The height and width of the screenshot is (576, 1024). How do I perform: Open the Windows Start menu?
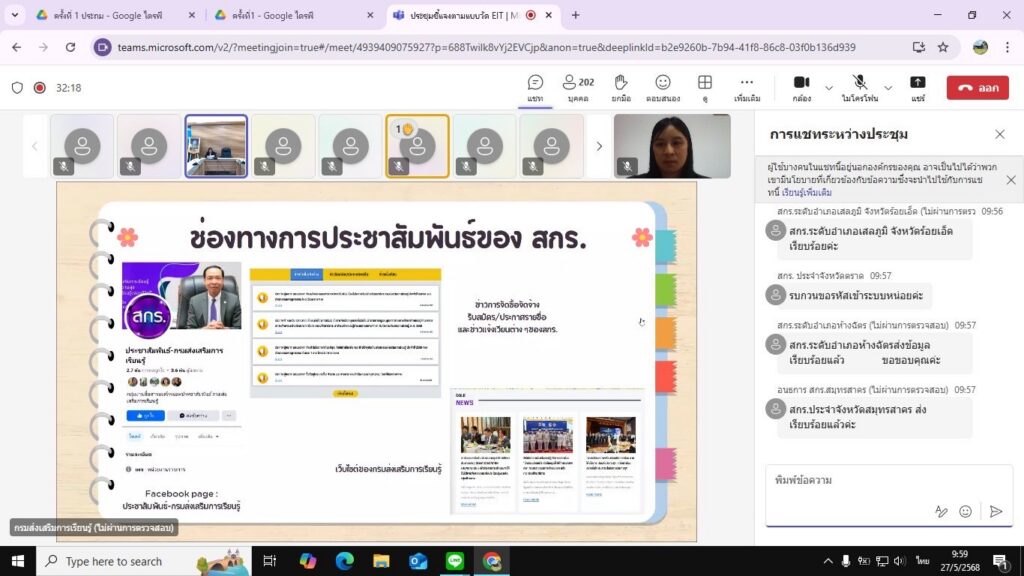point(18,561)
